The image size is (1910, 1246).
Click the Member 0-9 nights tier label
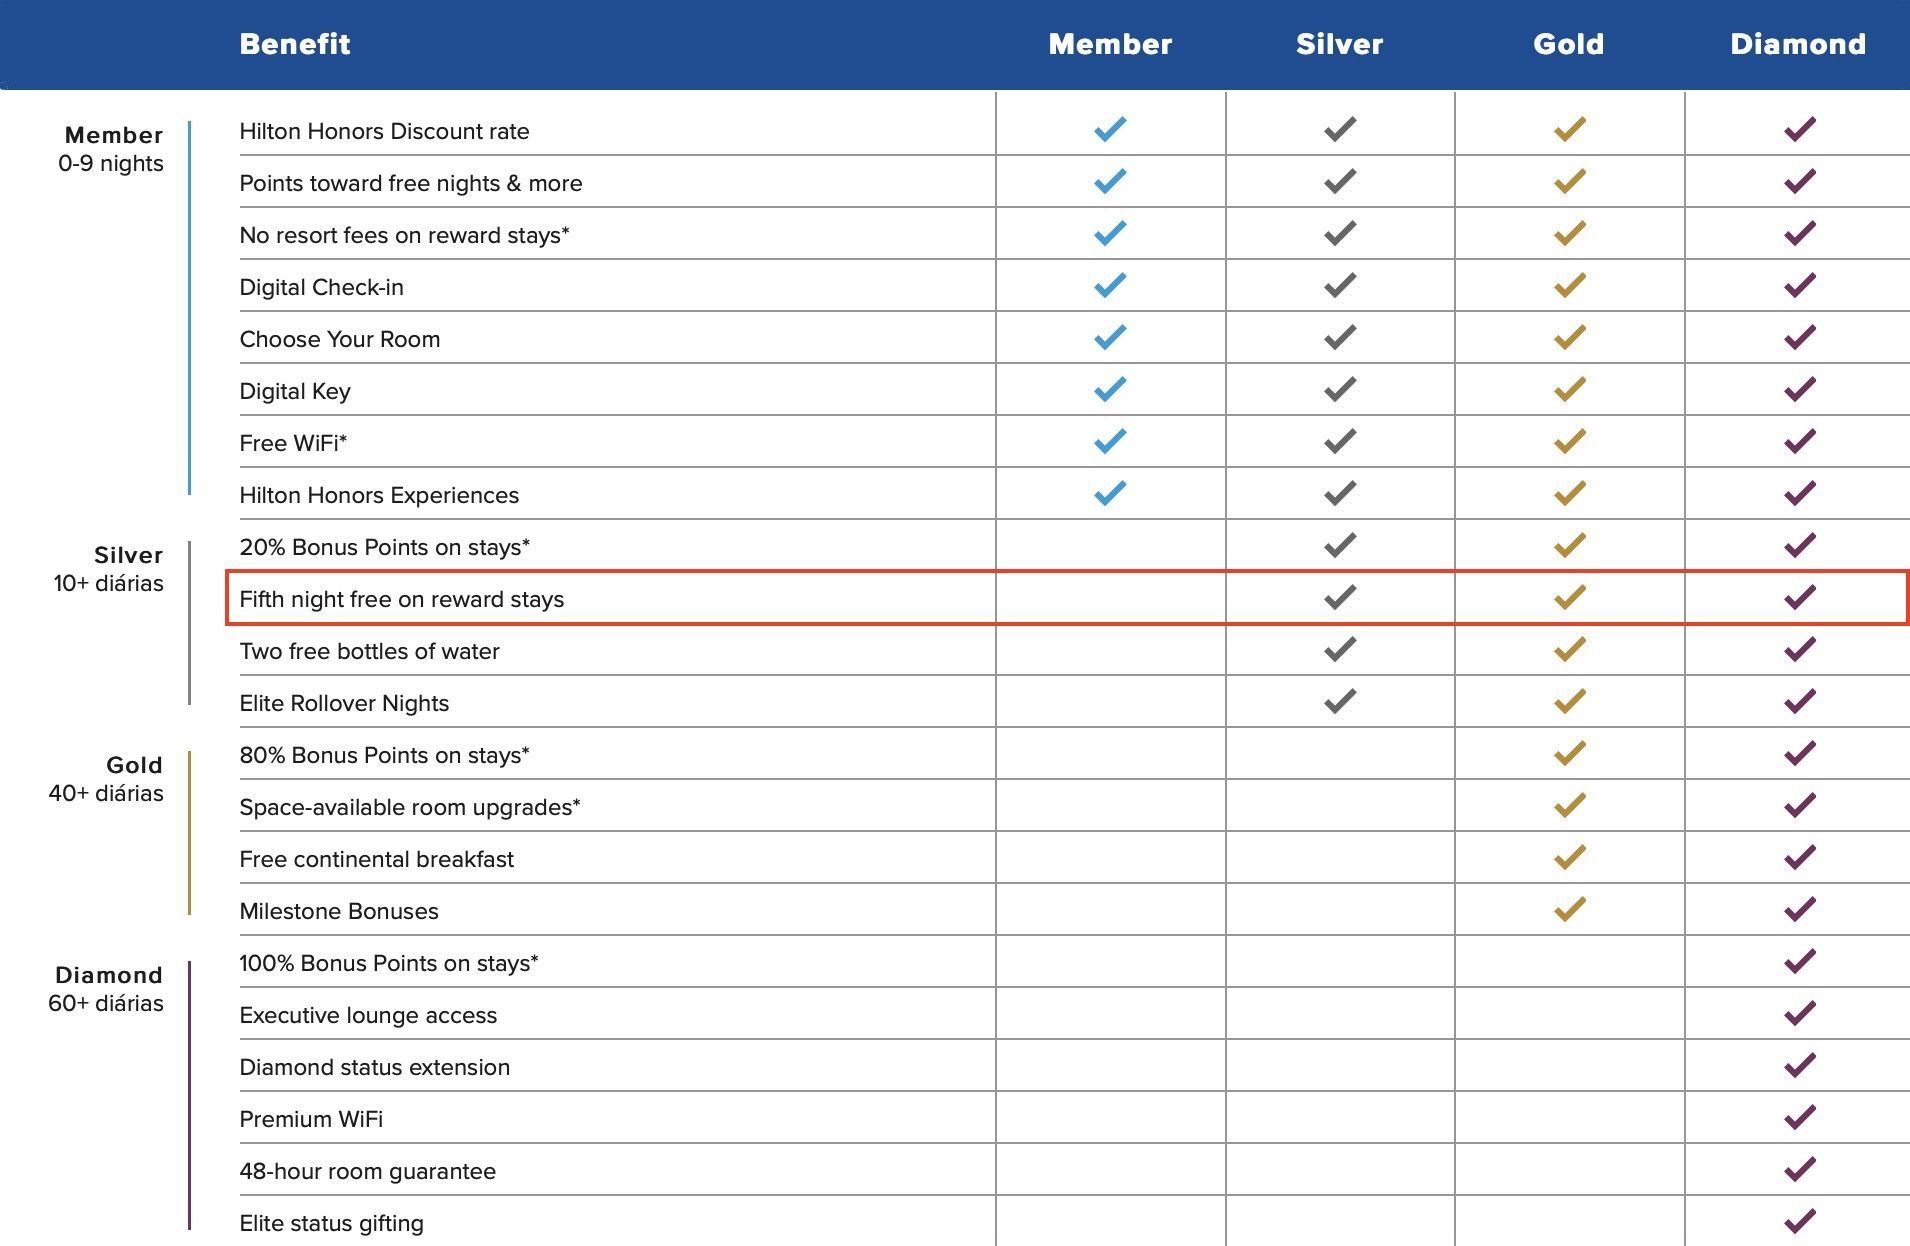click(111, 149)
